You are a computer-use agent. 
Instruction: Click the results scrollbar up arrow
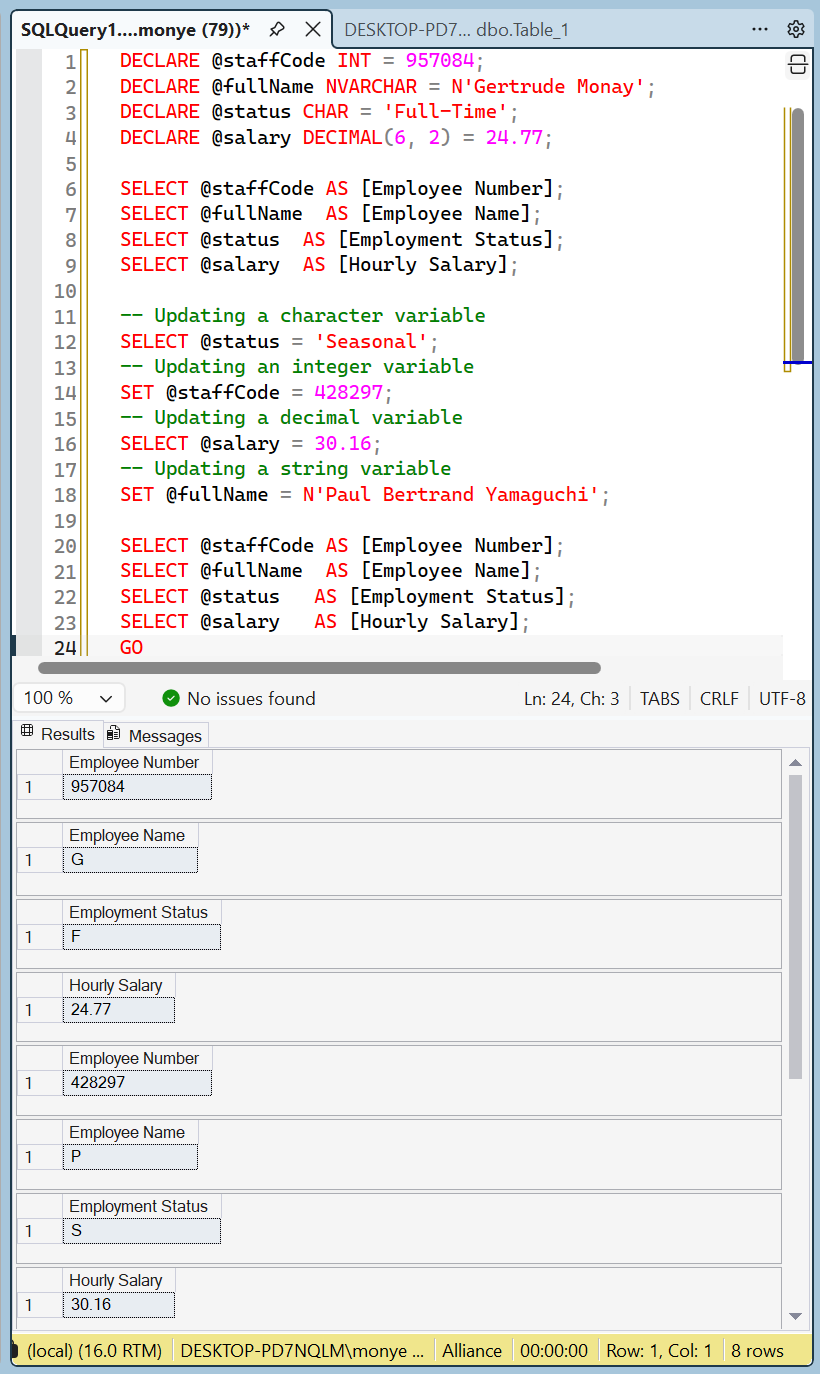796,763
